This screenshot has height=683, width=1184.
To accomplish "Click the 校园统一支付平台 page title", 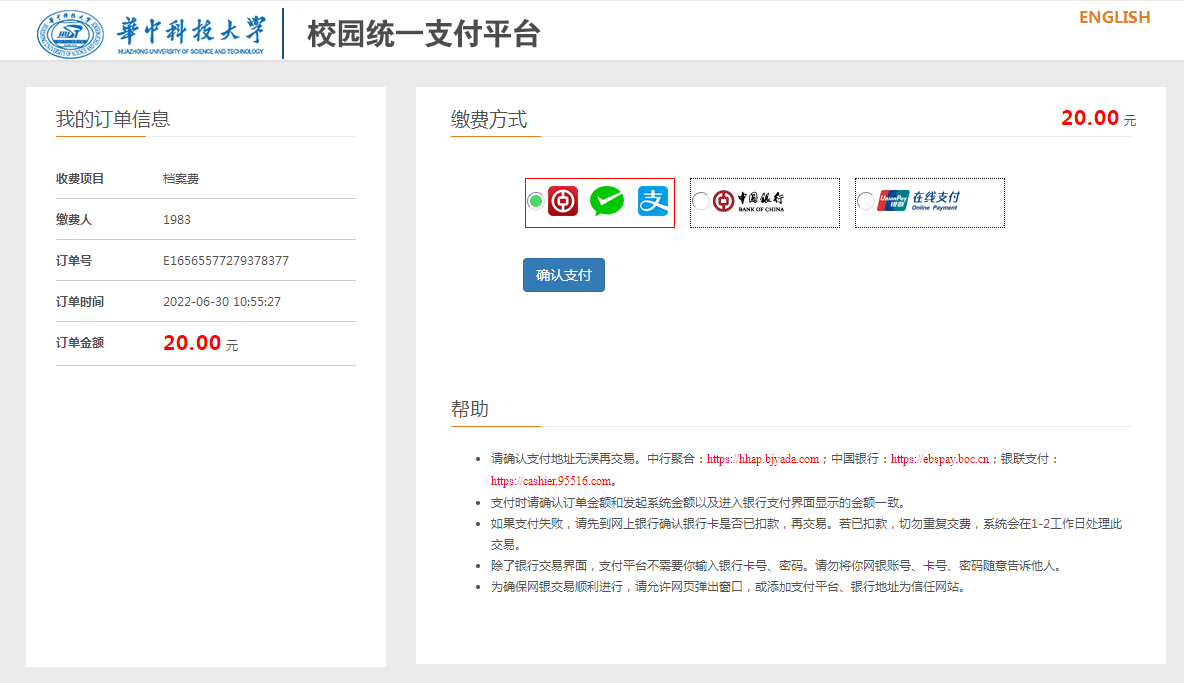I will (424, 34).
